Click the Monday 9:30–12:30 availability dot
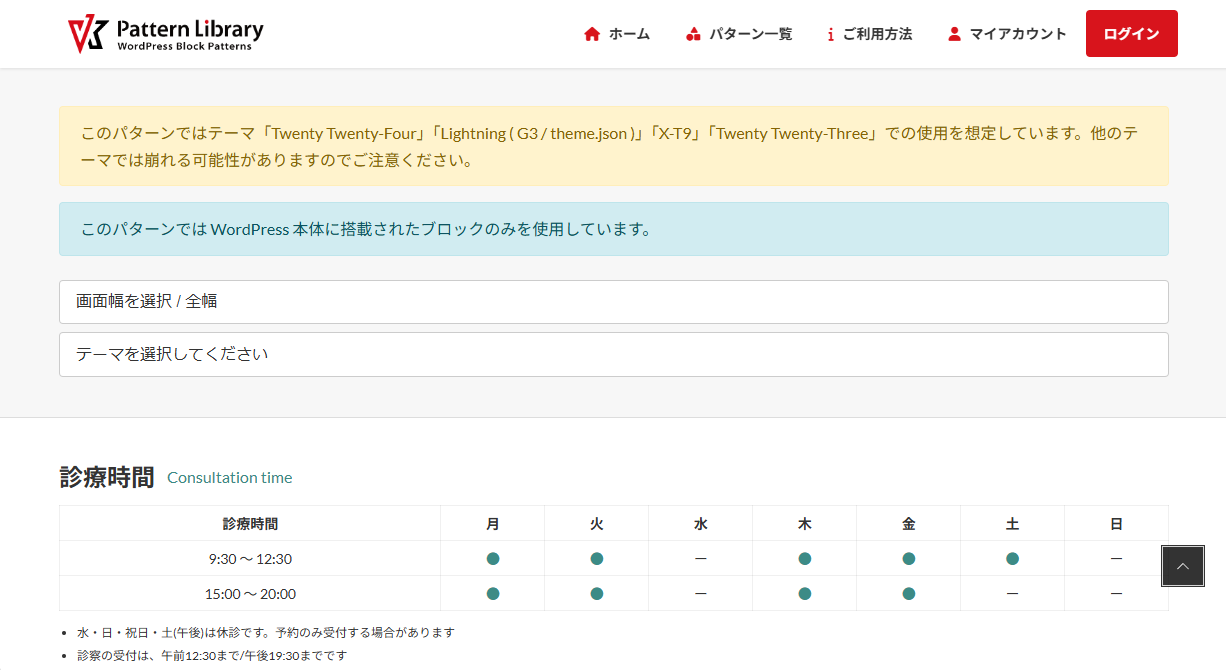1226x670 pixels. pyautogui.click(x=493, y=558)
